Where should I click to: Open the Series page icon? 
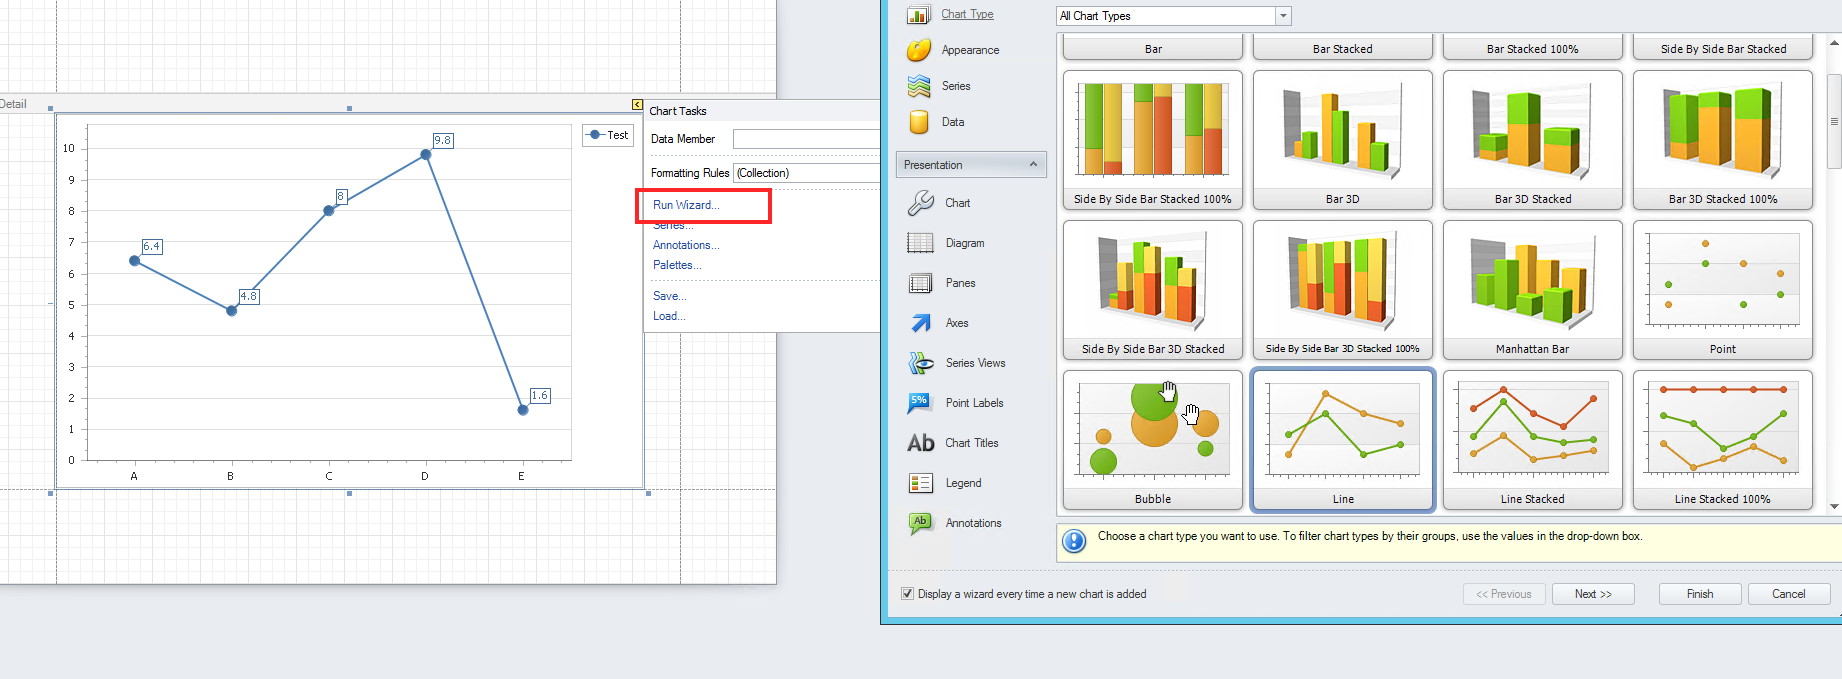pos(919,86)
